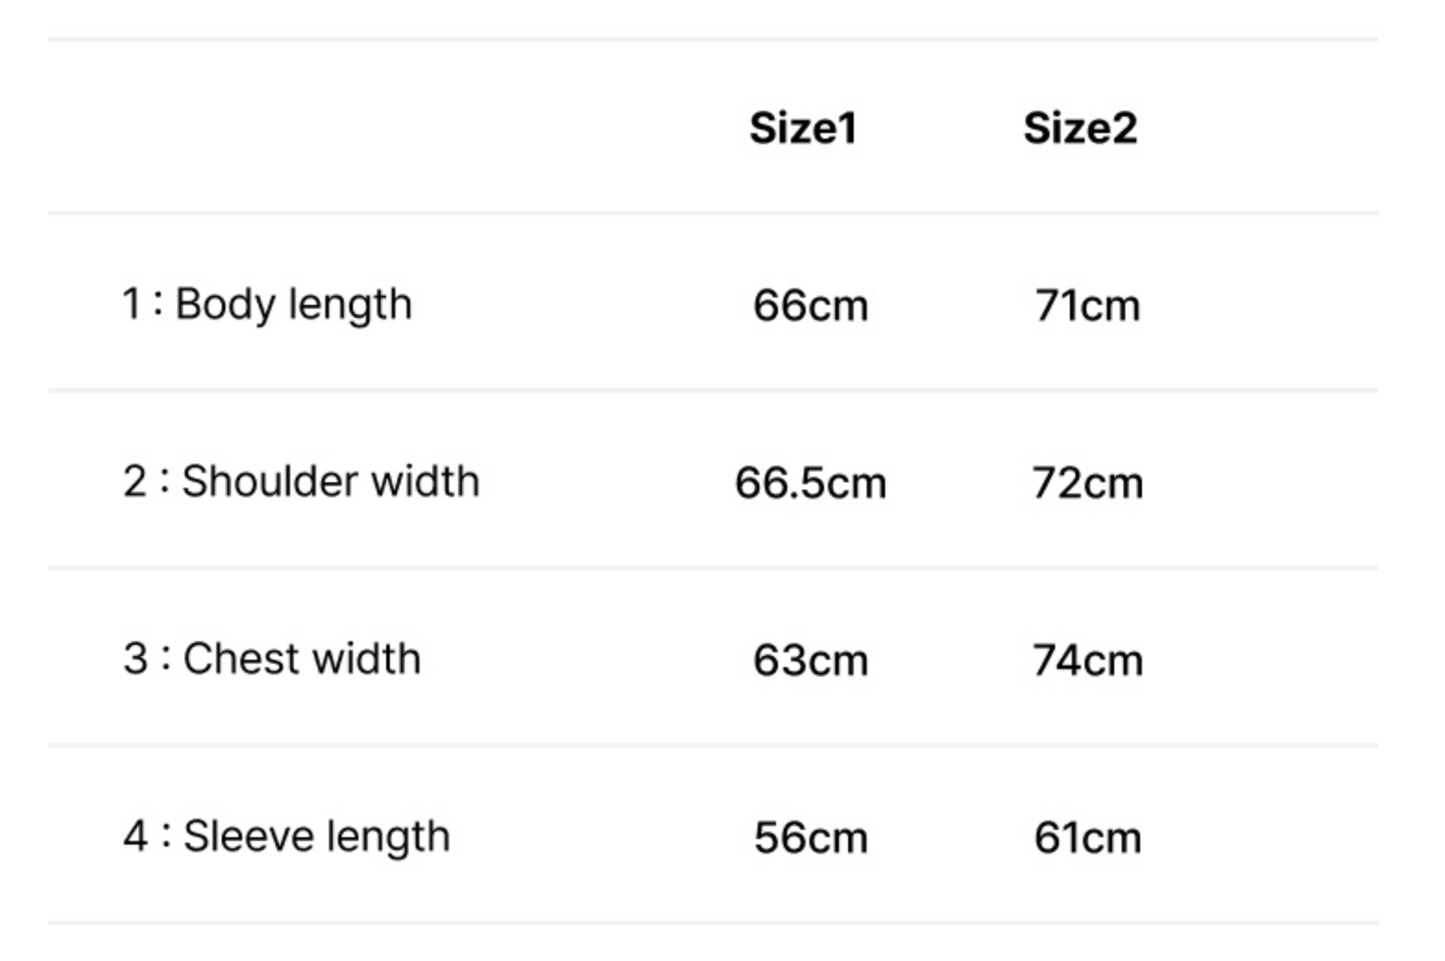Click the divider line below the Size headers
Image resolution: width=1445 pixels, height=961 pixels.
coord(712,213)
